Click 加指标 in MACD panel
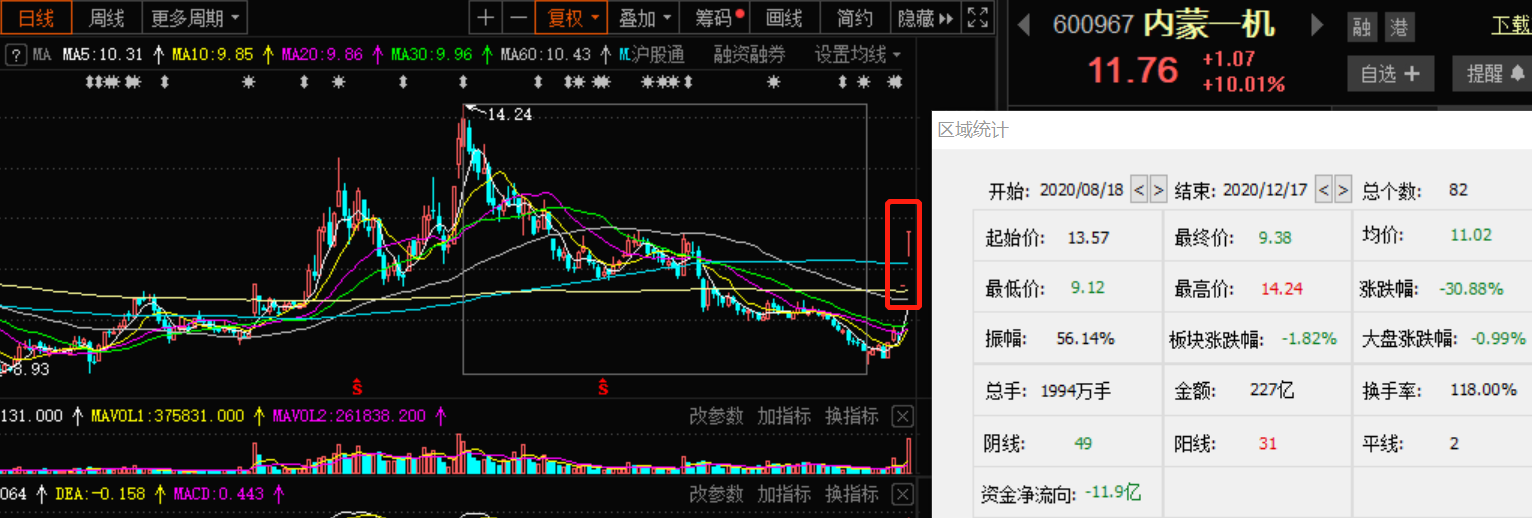Viewport: 1532px width, 518px height. [784, 494]
